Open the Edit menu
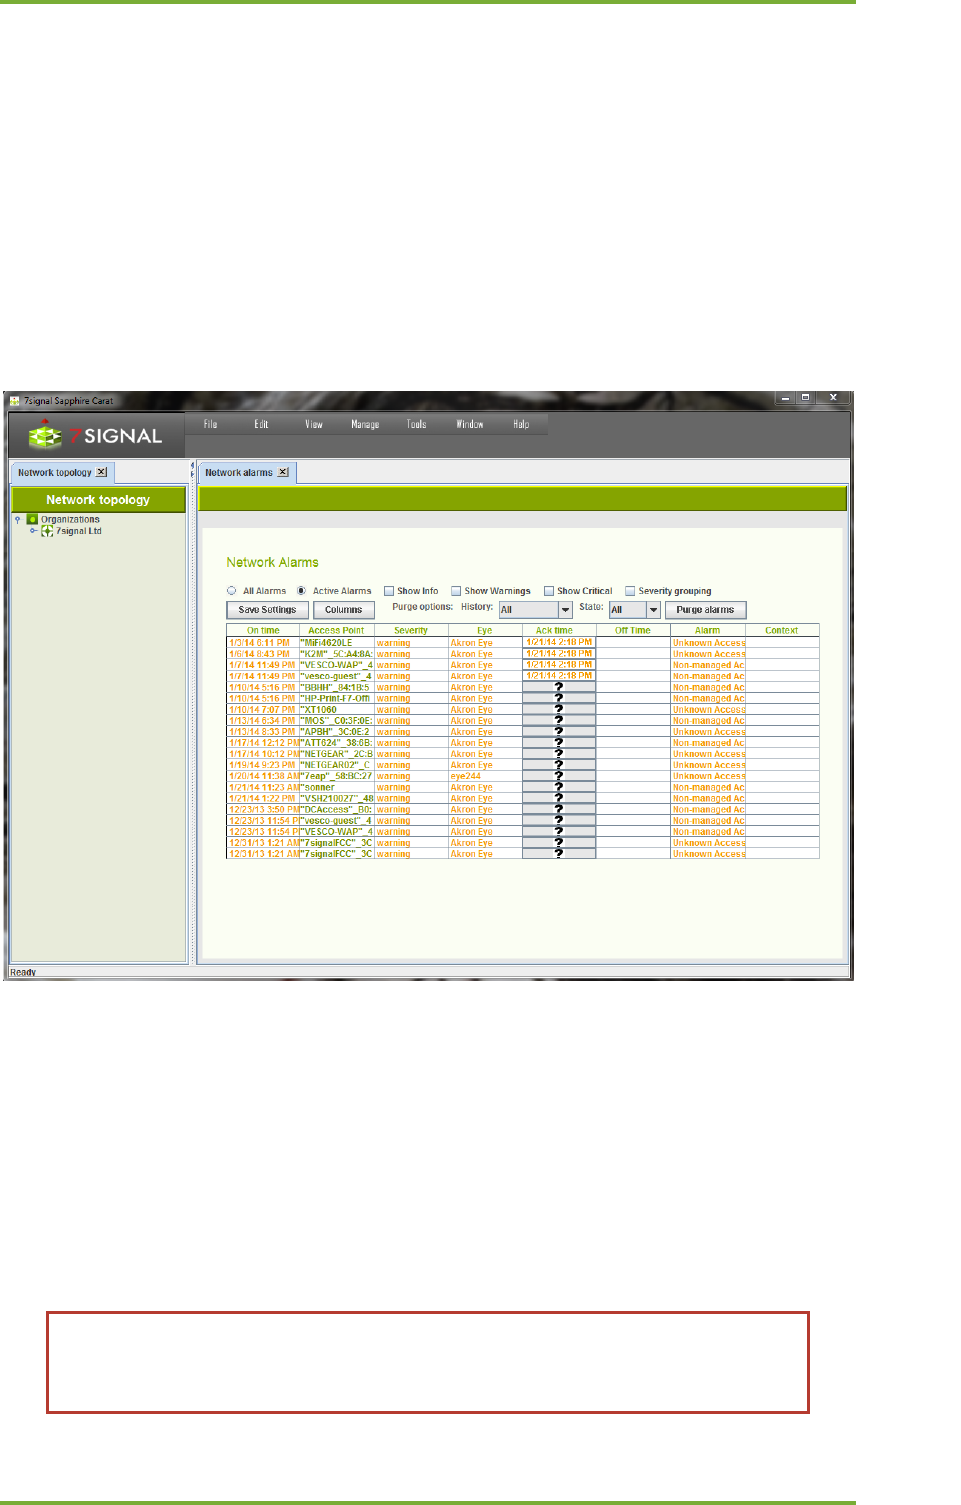 tap(261, 424)
